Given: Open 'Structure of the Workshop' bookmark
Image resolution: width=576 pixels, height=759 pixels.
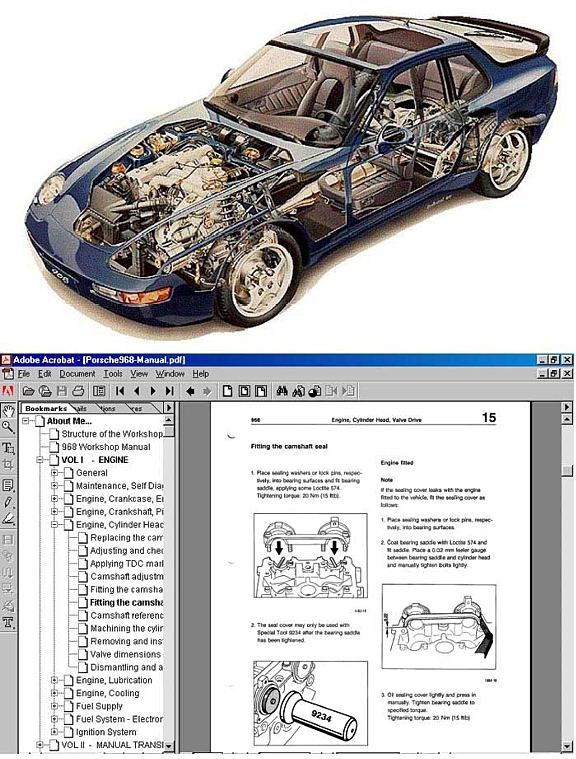Looking at the screenshot, I should pos(112,434).
